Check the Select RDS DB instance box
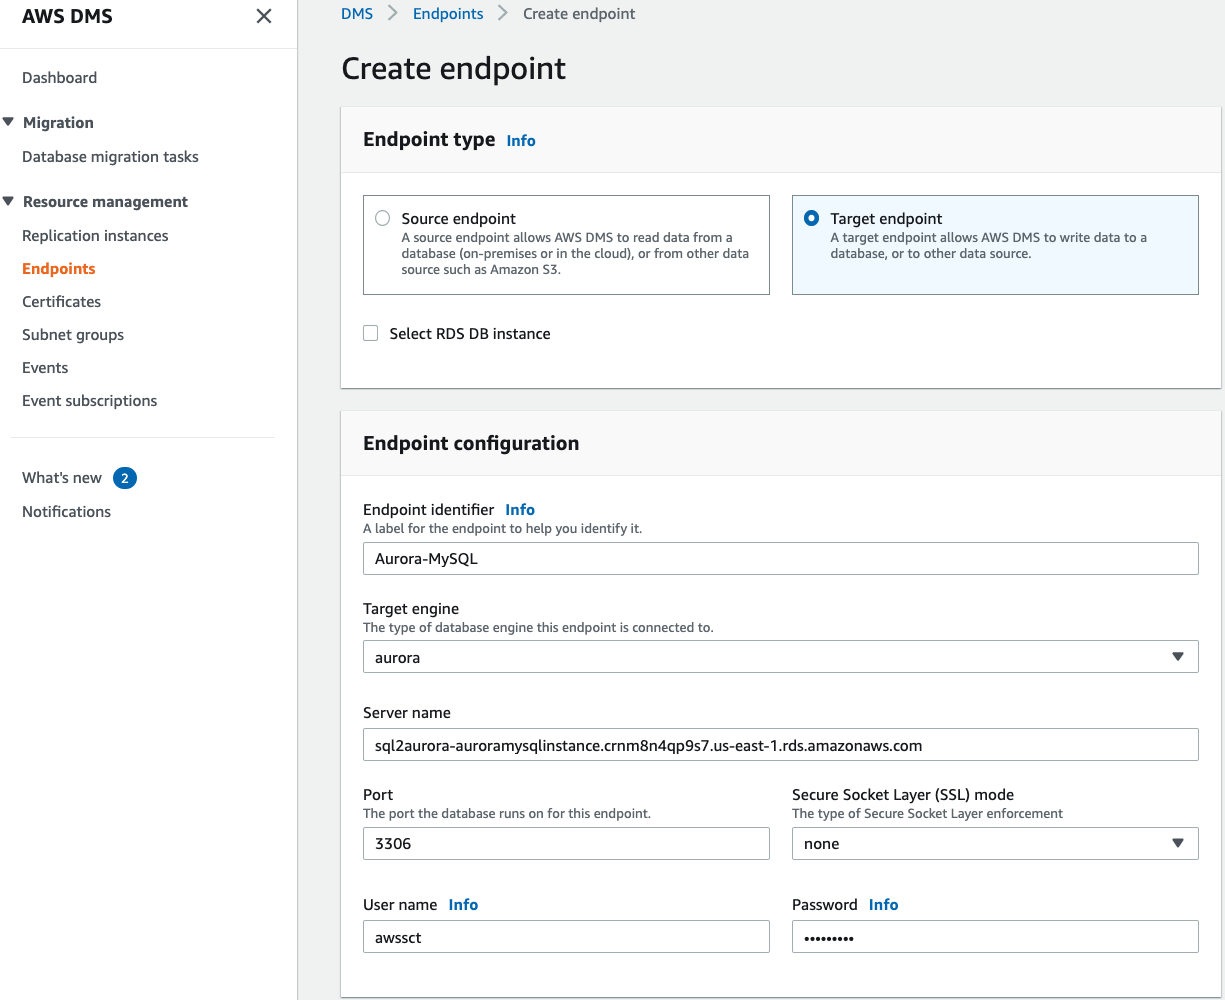Image resolution: width=1225 pixels, height=1000 pixels. coord(371,334)
